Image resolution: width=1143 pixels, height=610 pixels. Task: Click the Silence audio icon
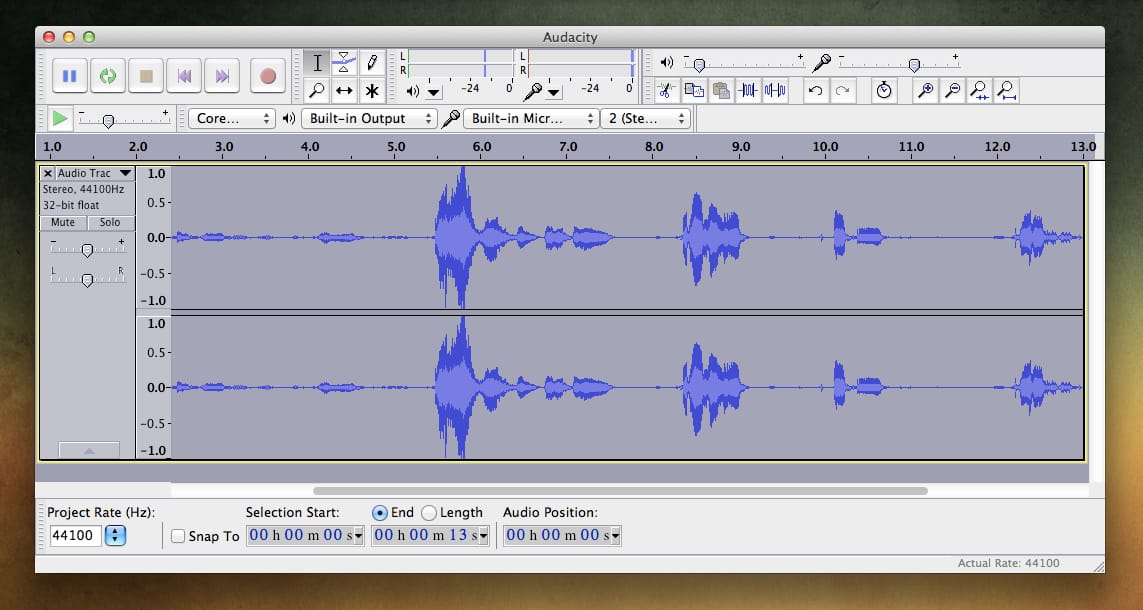(x=775, y=90)
